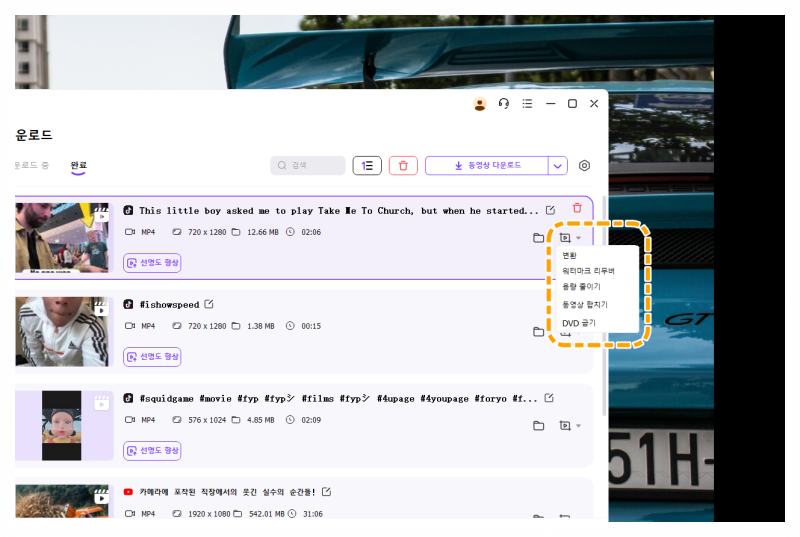Viewport: 800px width, 537px height.
Task: Click TikTok icon beside 'This little boy' title
Action: 128,210
